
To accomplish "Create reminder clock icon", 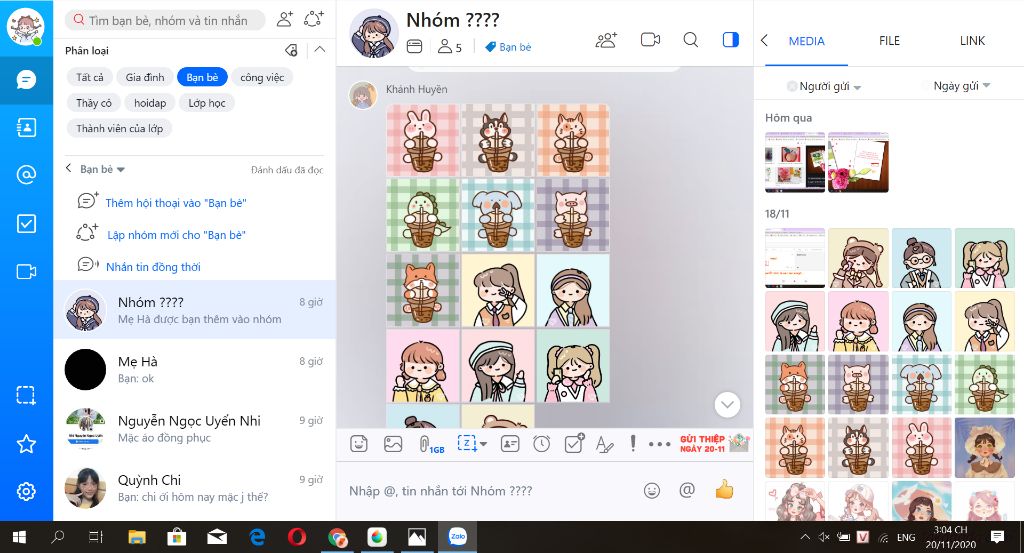I will point(541,444).
